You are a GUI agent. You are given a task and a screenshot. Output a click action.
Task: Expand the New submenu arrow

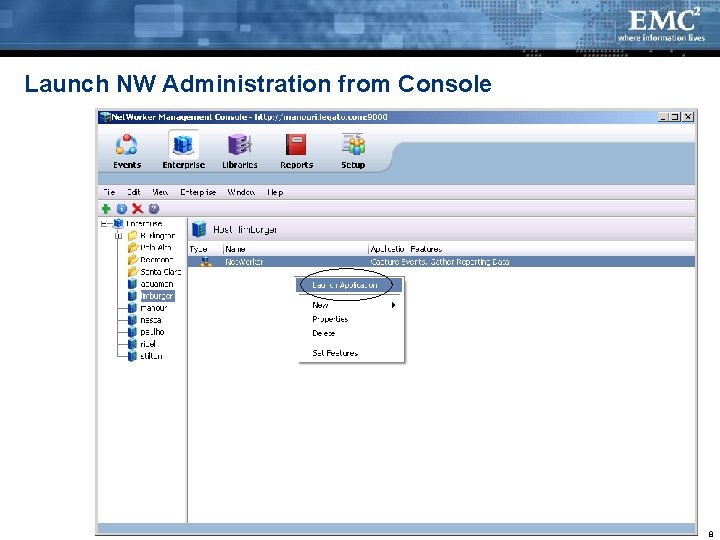point(394,305)
